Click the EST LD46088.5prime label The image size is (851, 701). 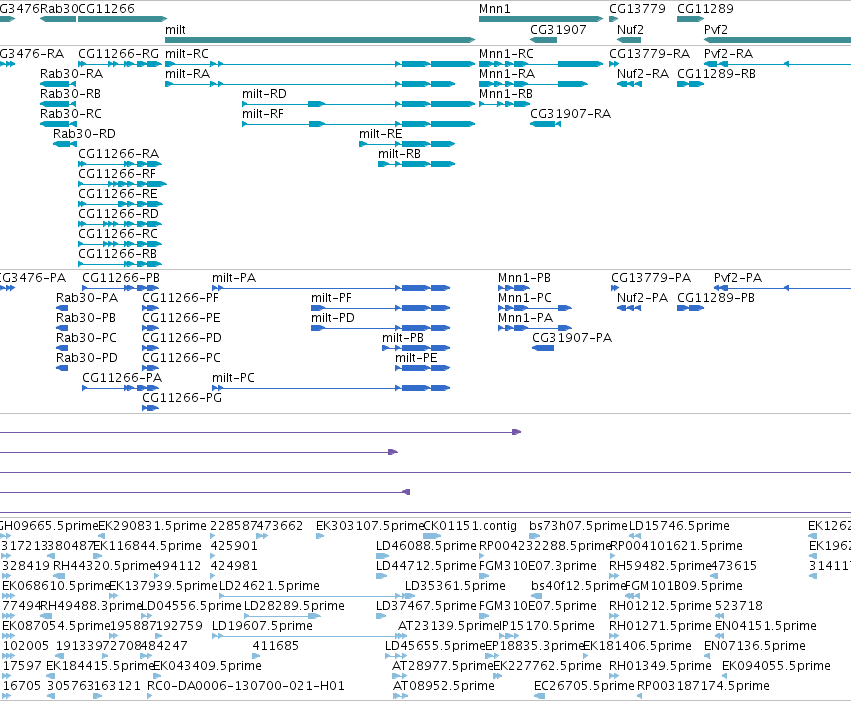click(x=426, y=546)
